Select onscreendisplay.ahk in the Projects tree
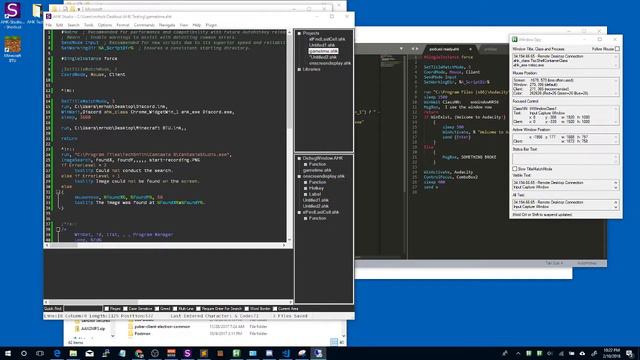Image resolution: width=640 pixels, height=360 pixels. (x=330, y=63)
